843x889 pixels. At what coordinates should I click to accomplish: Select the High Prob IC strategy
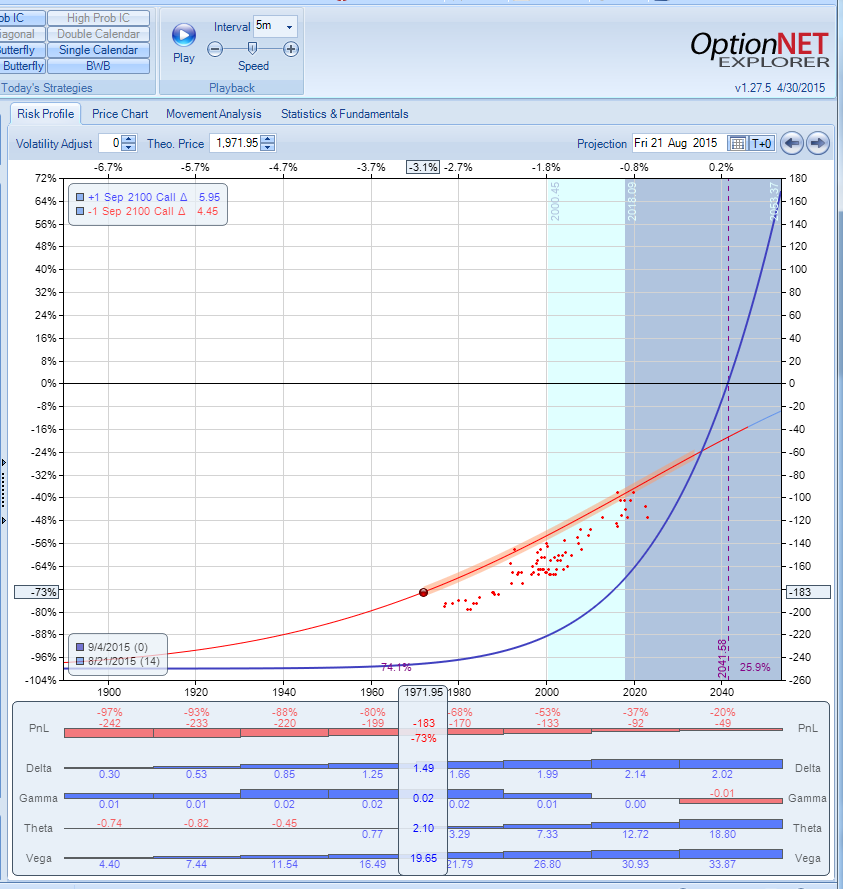point(98,18)
